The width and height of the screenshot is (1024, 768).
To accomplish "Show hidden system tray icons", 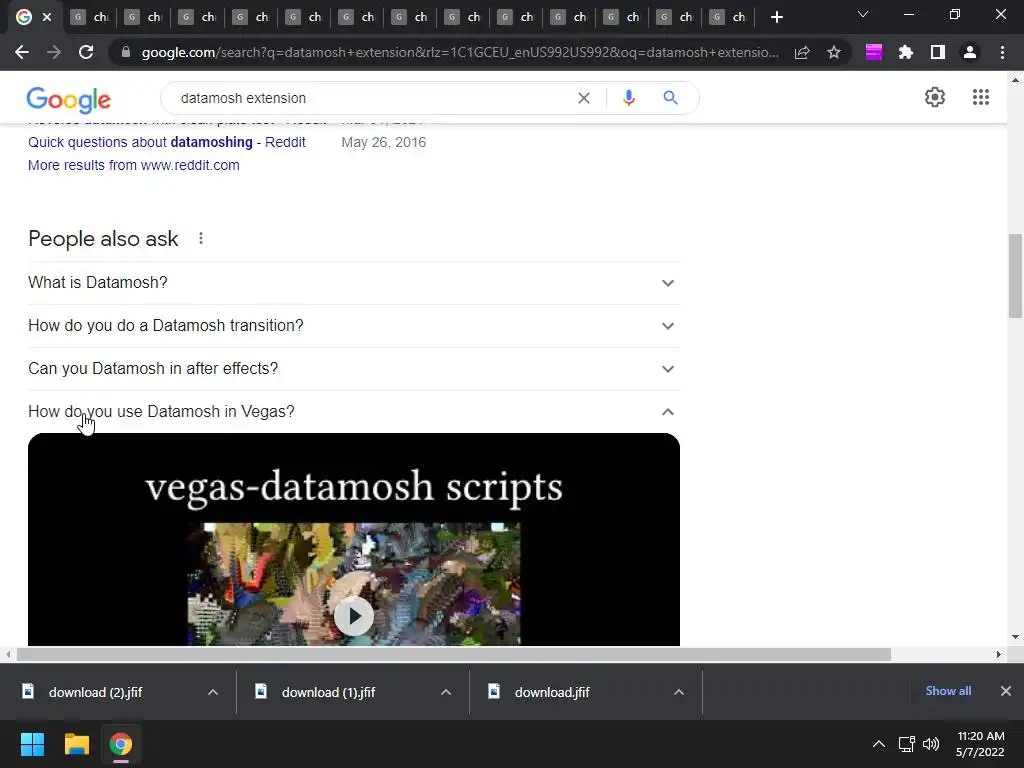I will pos(879,744).
